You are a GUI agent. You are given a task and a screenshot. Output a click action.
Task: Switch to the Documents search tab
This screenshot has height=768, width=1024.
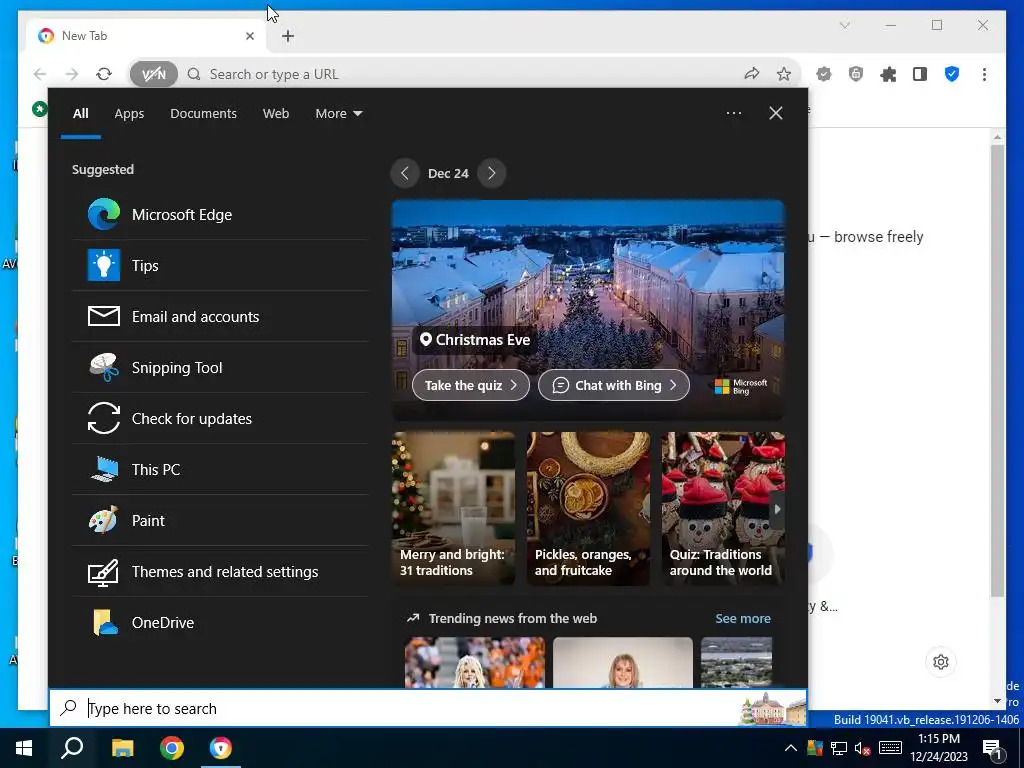coord(203,114)
